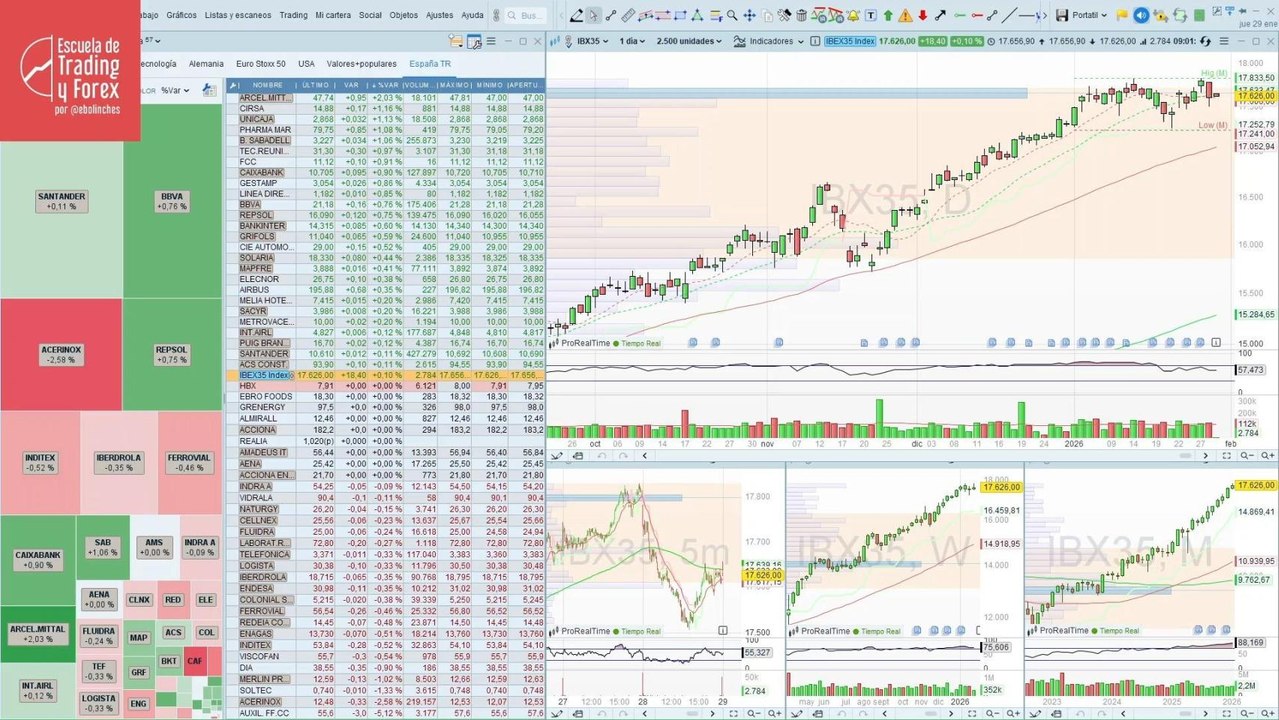Click the yellow warning triangle marker
Viewport: 1279px width, 720px height.
click(905, 15)
